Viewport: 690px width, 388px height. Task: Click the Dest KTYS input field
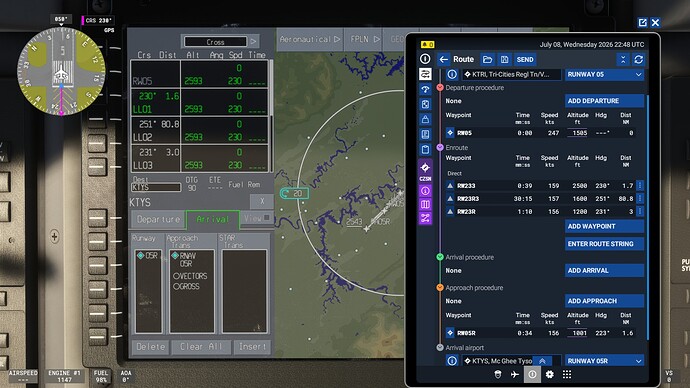click(156, 187)
